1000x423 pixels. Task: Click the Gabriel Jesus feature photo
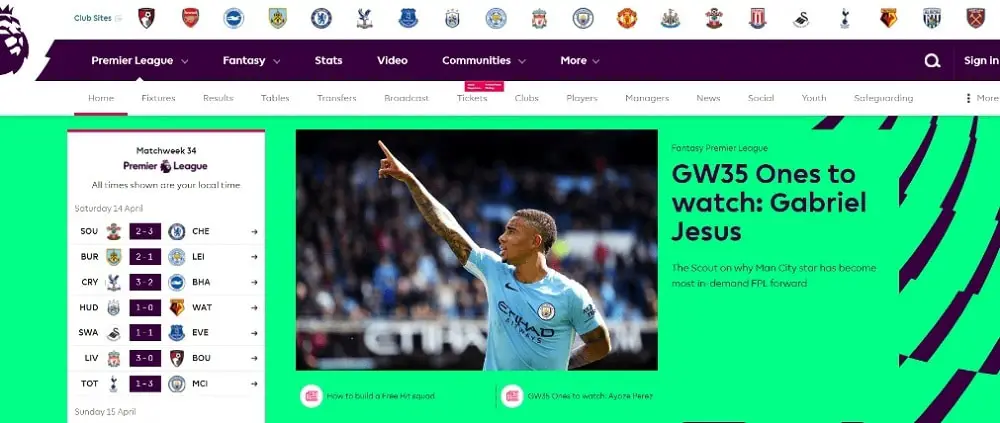pyautogui.click(x=476, y=250)
